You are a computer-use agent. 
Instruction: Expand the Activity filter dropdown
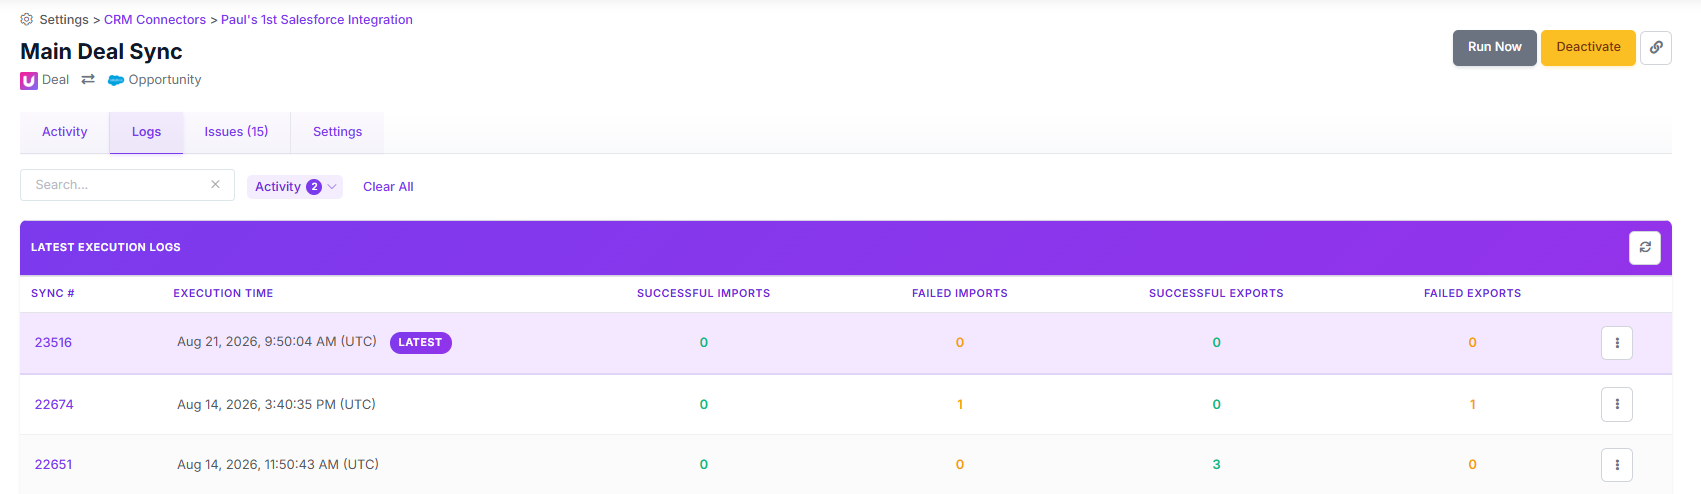(295, 187)
